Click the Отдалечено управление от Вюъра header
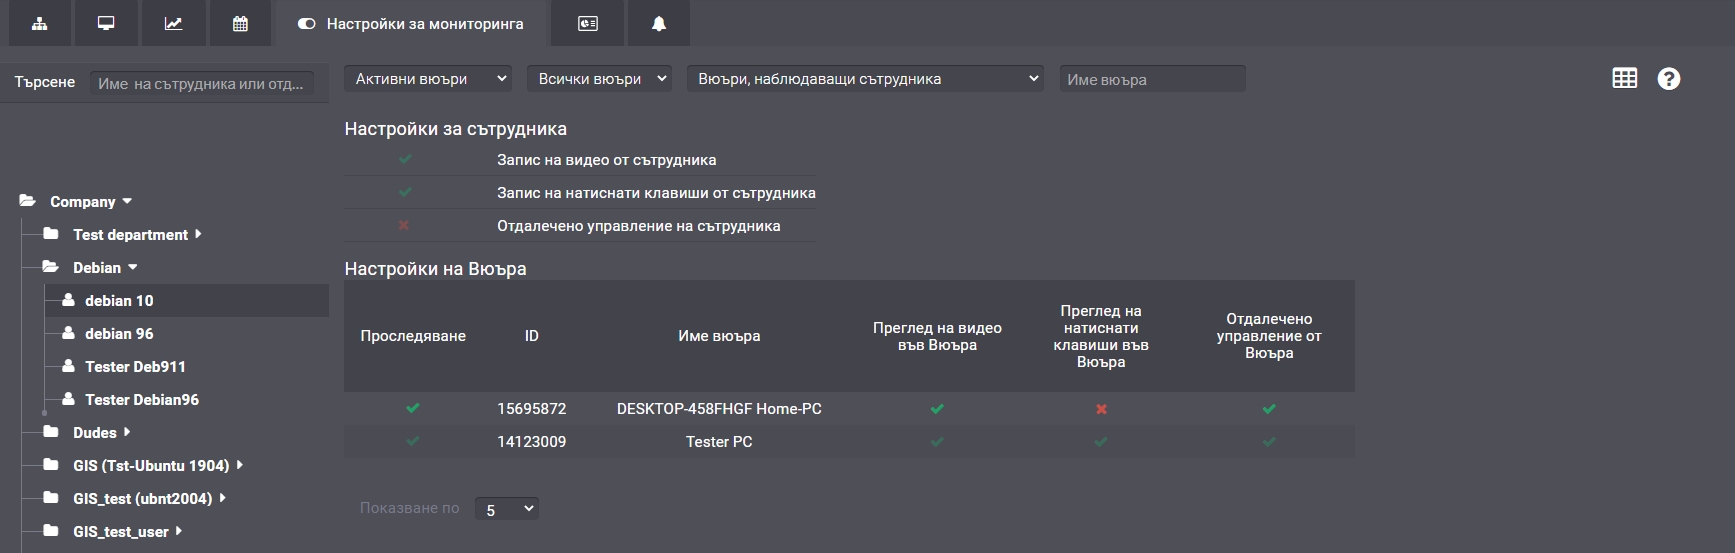The width and height of the screenshot is (1735, 553). (x=1269, y=336)
